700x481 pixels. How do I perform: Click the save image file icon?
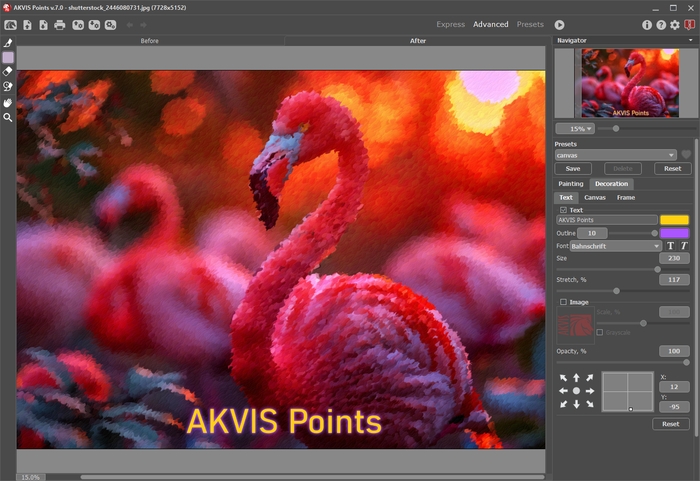click(x=43, y=25)
